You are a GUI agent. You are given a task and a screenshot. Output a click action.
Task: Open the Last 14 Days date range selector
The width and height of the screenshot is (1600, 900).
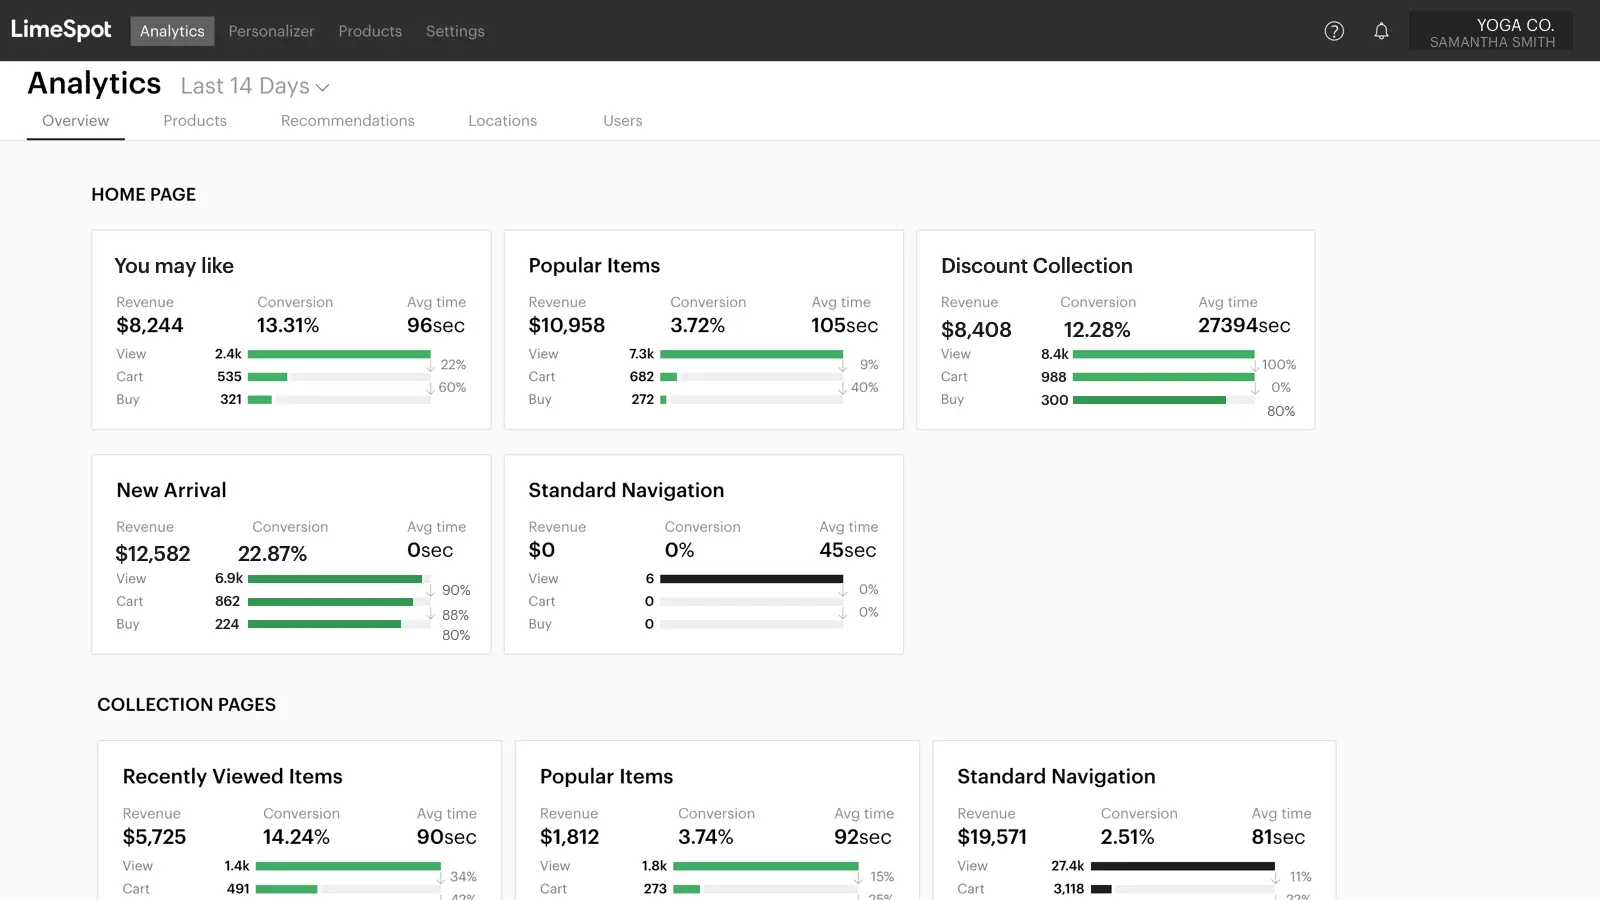(245, 86)
